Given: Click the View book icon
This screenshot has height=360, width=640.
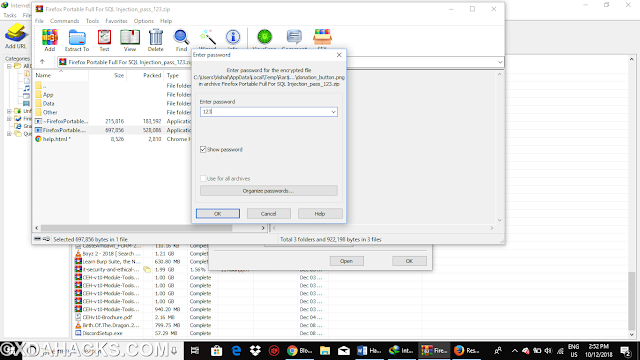Looking at the screenshot, I should [130, 40].
